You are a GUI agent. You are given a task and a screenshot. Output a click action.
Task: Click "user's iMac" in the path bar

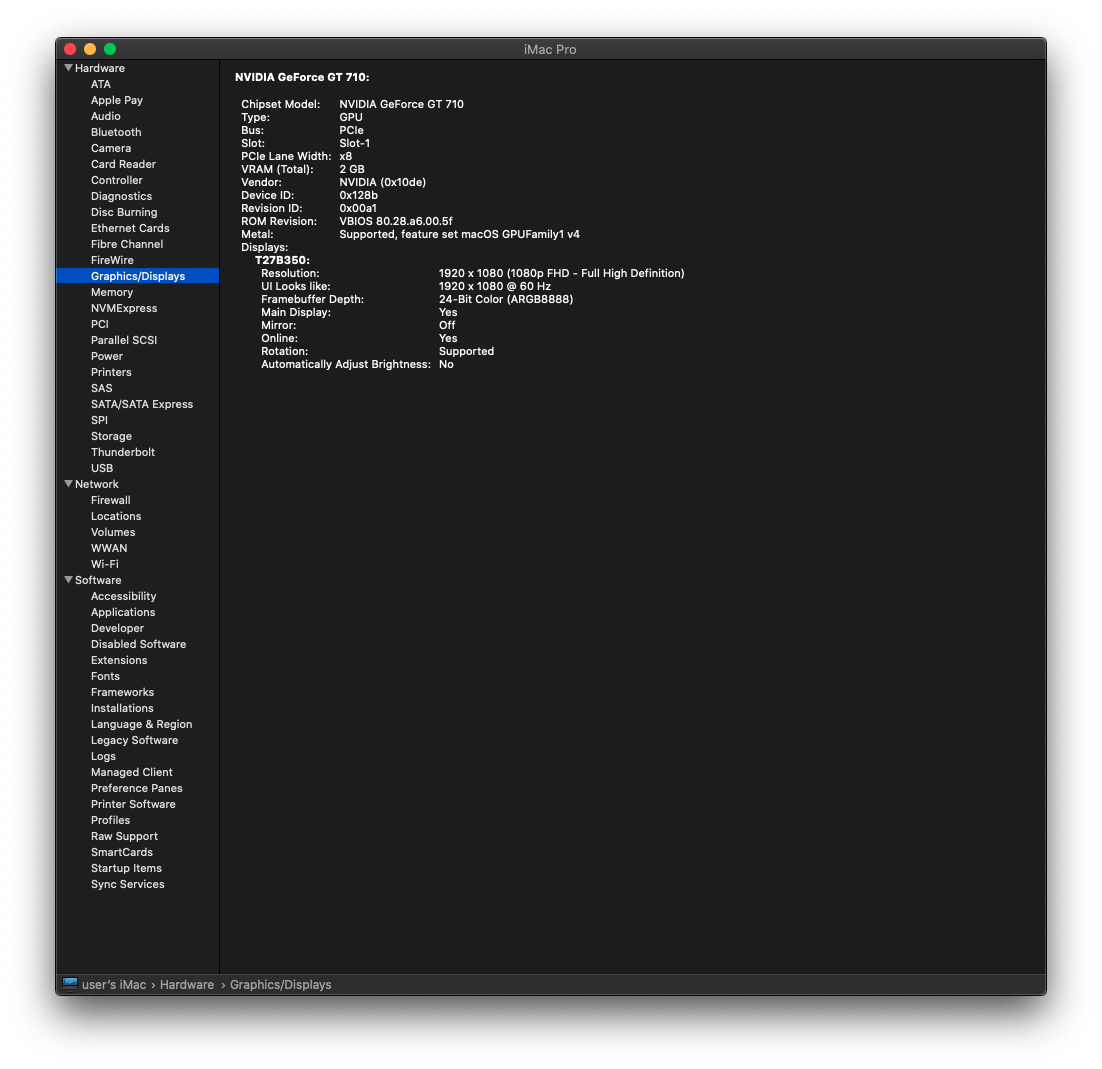click(114, 985)
